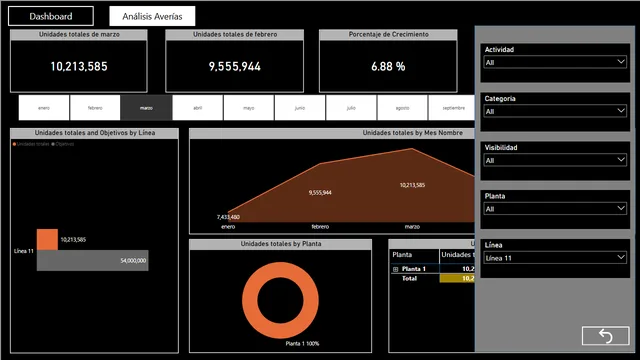The height and width of the screenshot is (360, 640).
Task: Click the 6.88 % growth card value
Action: point(388,67)
